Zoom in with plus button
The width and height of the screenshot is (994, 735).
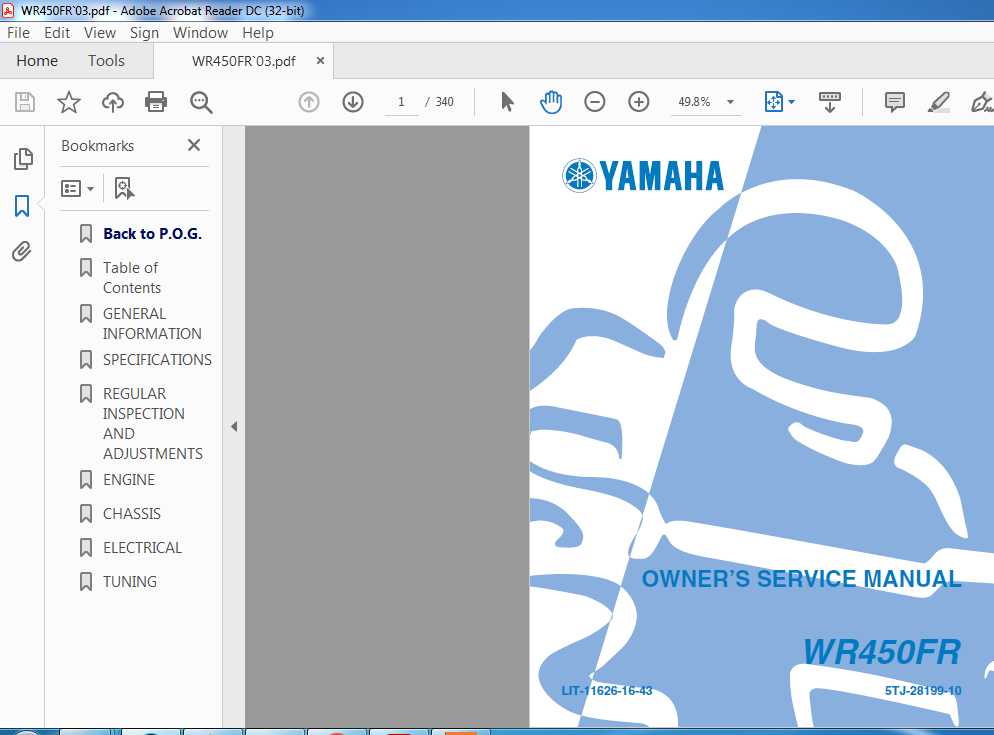tap(638, 102)
